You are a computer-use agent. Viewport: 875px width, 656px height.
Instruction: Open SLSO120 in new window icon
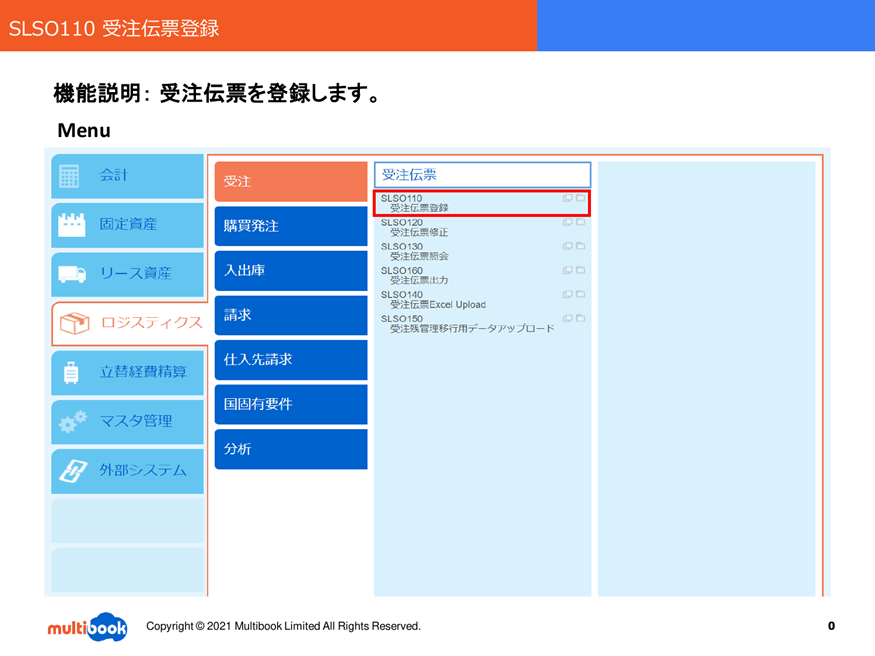tap(568, 222)
